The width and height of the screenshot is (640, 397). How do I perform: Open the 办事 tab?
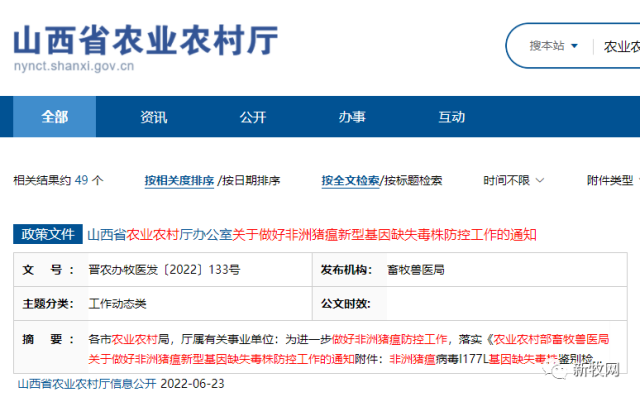pyautogui.click(x=352, y=117)
